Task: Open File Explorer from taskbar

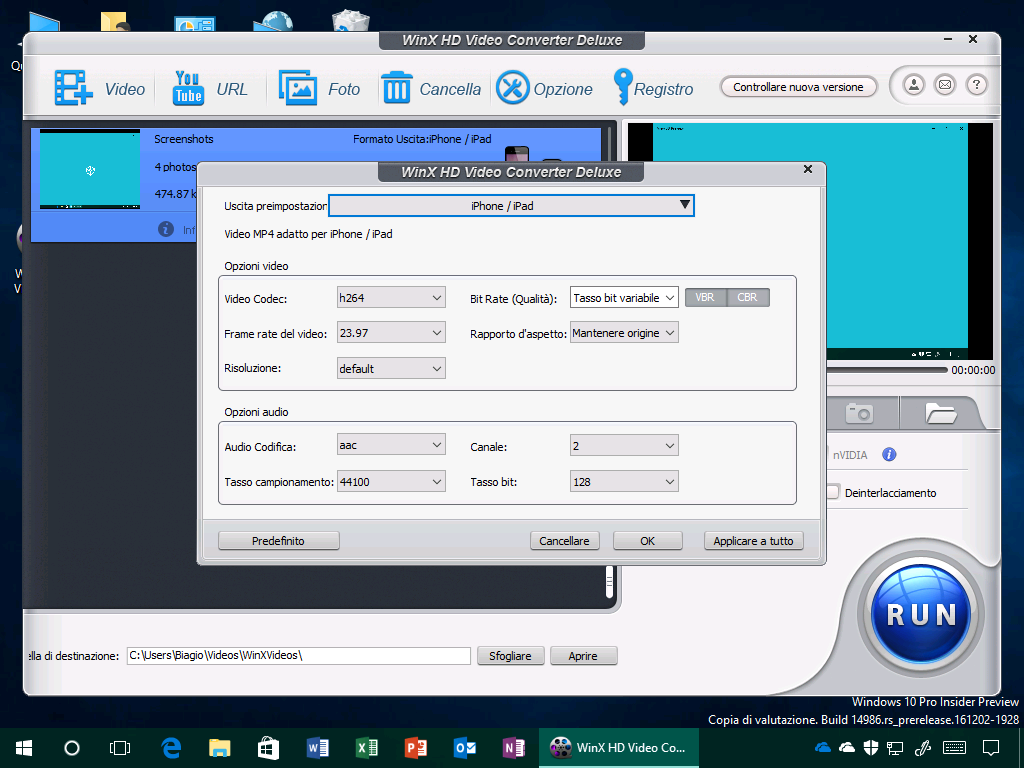Action: point(219,748)
